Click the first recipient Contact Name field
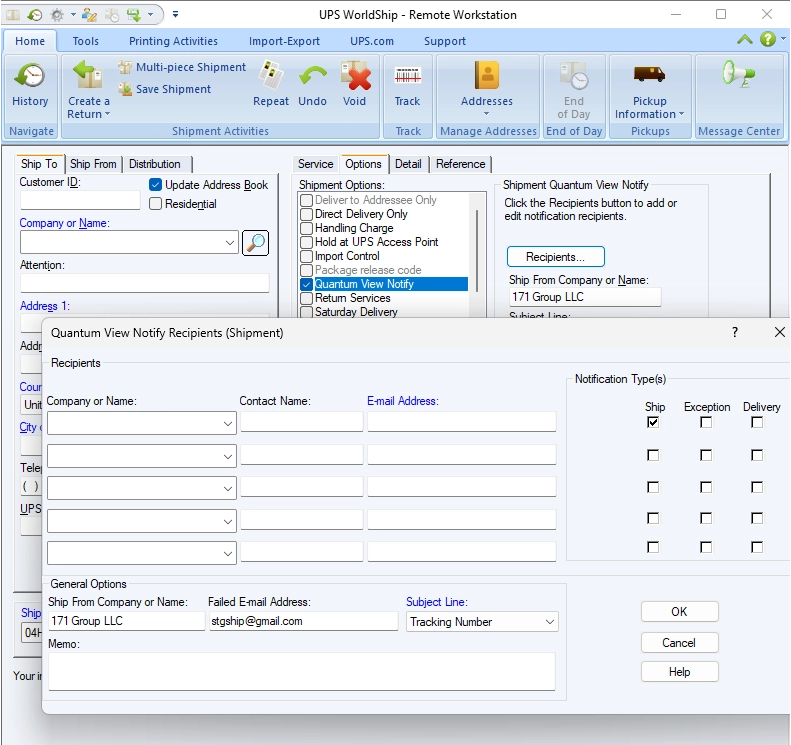791x745 pixels. 302,422
